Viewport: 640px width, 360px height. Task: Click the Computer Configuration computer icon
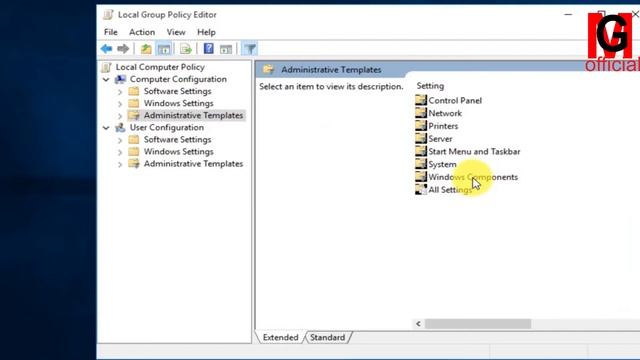(x=120, y=79)
